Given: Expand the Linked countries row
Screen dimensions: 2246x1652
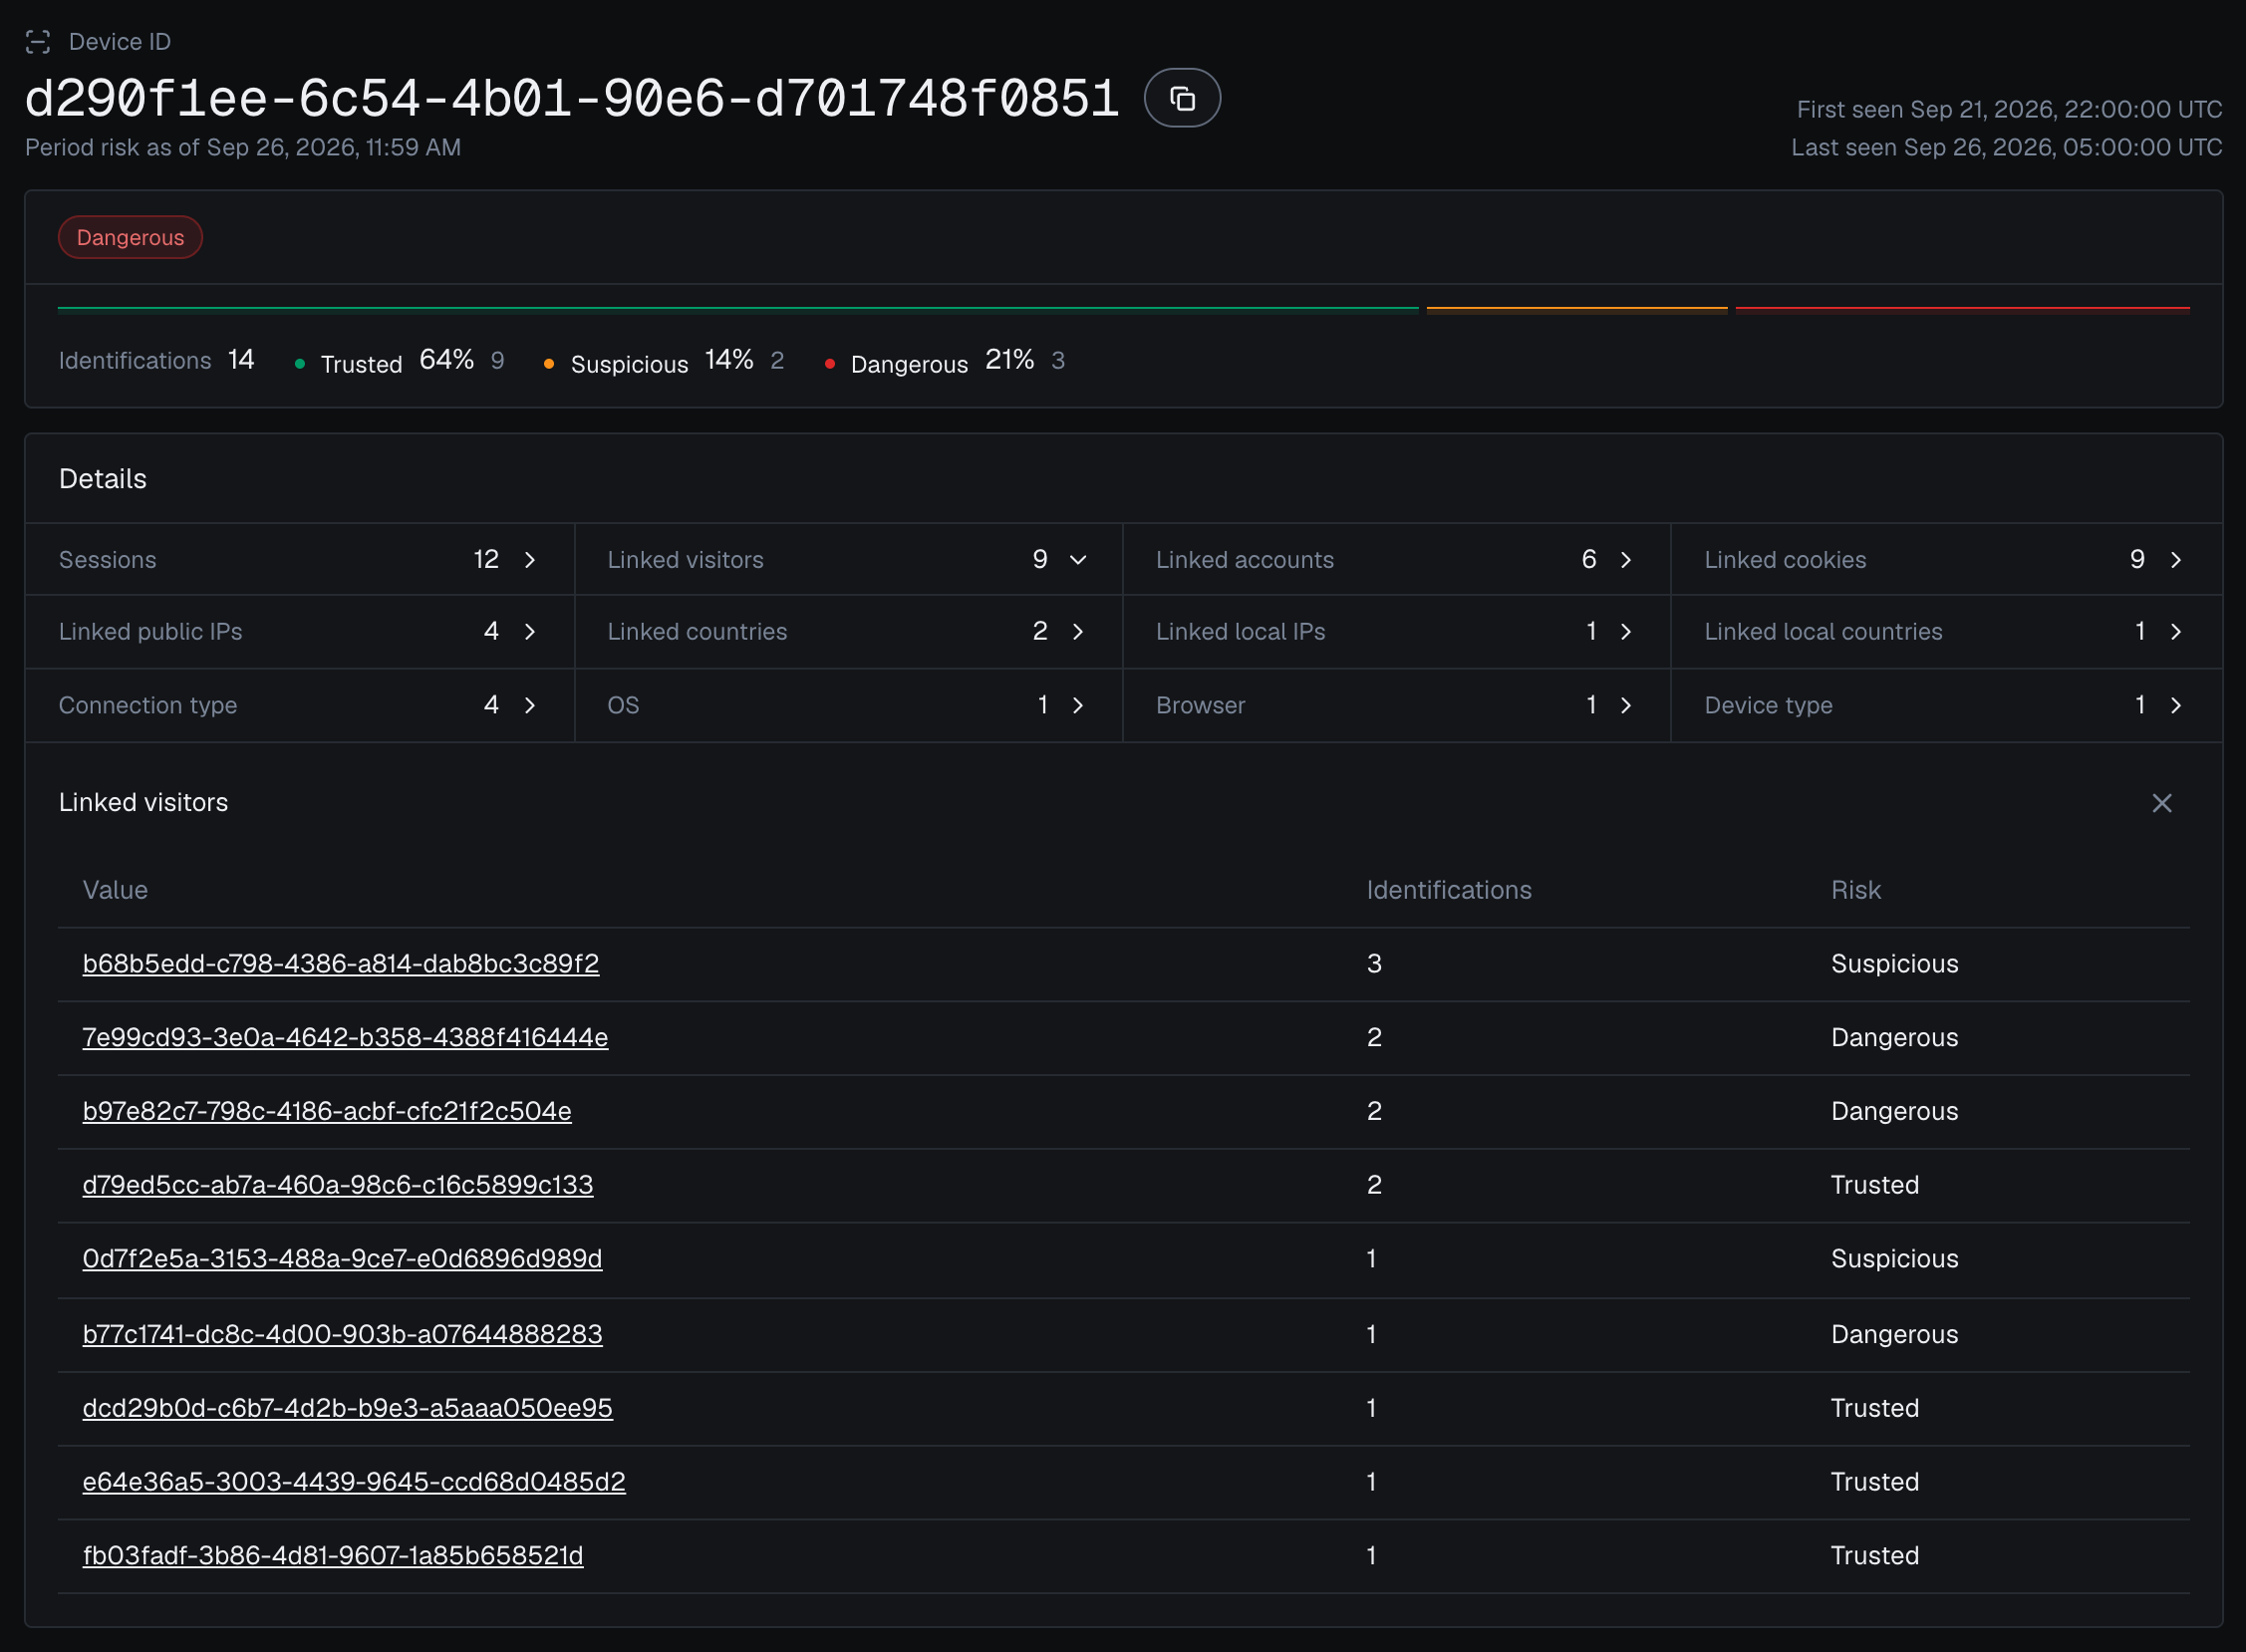Looking at the screenshot, I should click(x=848, y=631).
